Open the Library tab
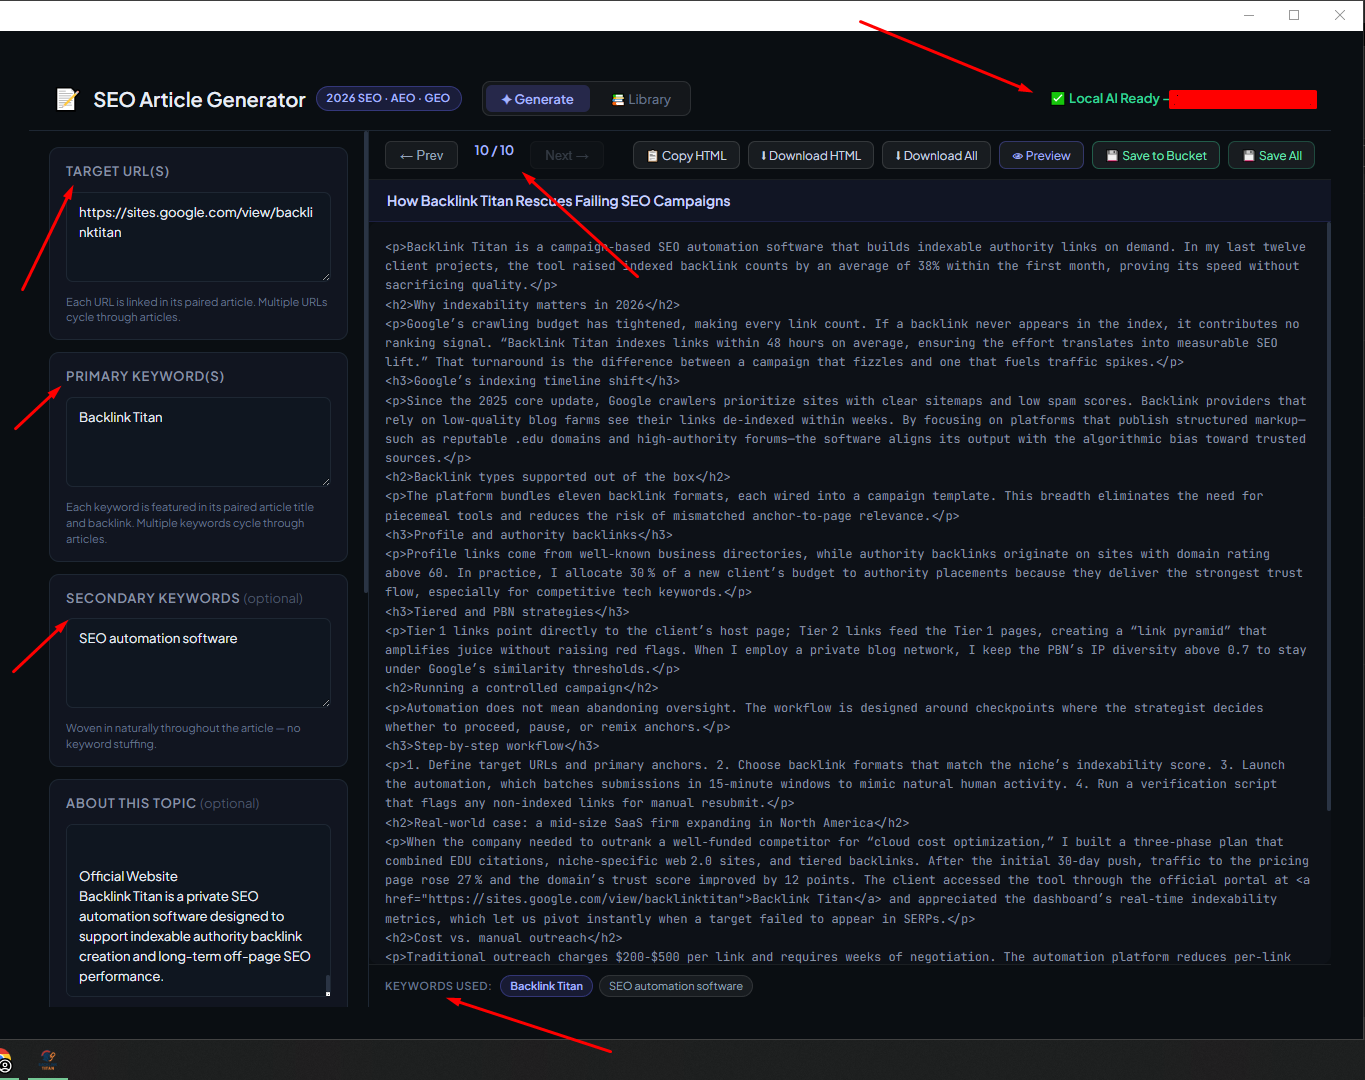This screenshot has height=1080, width=1365. [641, 99]
